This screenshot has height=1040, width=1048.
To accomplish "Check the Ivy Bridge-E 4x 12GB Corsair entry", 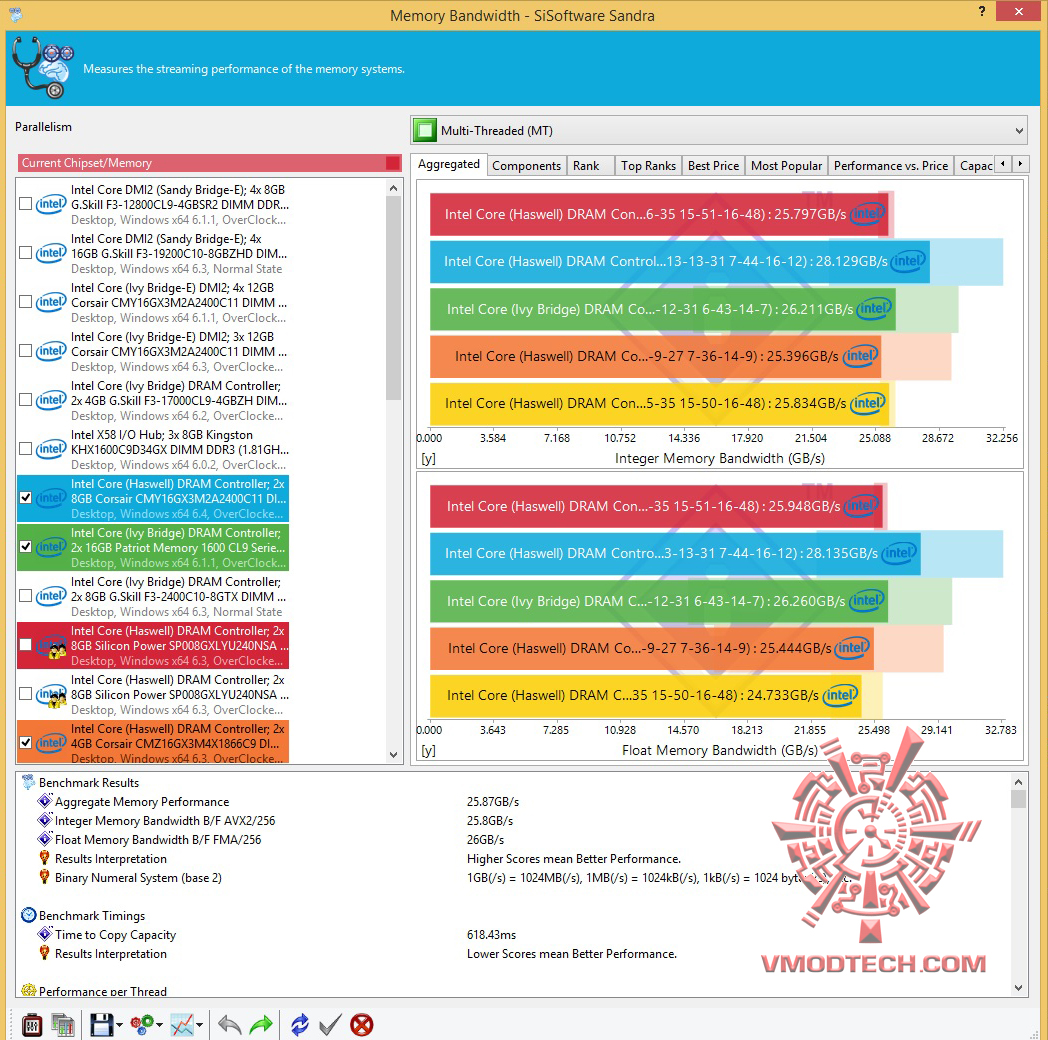I will pos(25,301).
